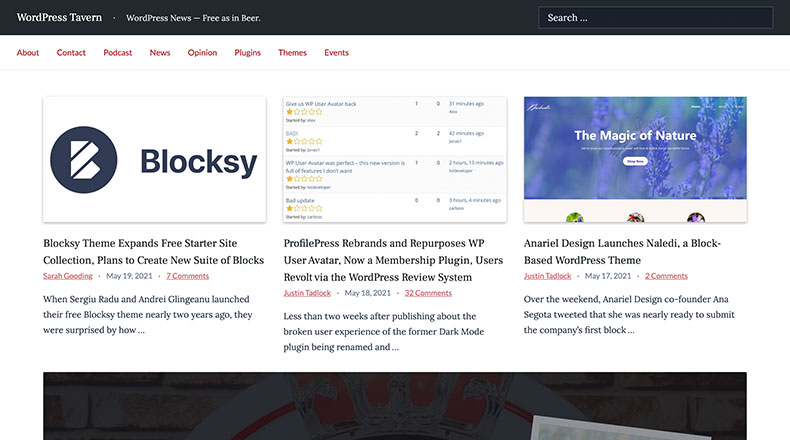
Task: Go to the Events section
Action: [x=336, y=52]
